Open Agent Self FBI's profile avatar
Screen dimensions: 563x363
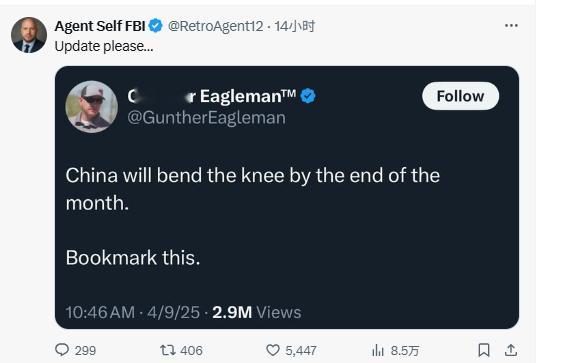(x=29, y=35)
